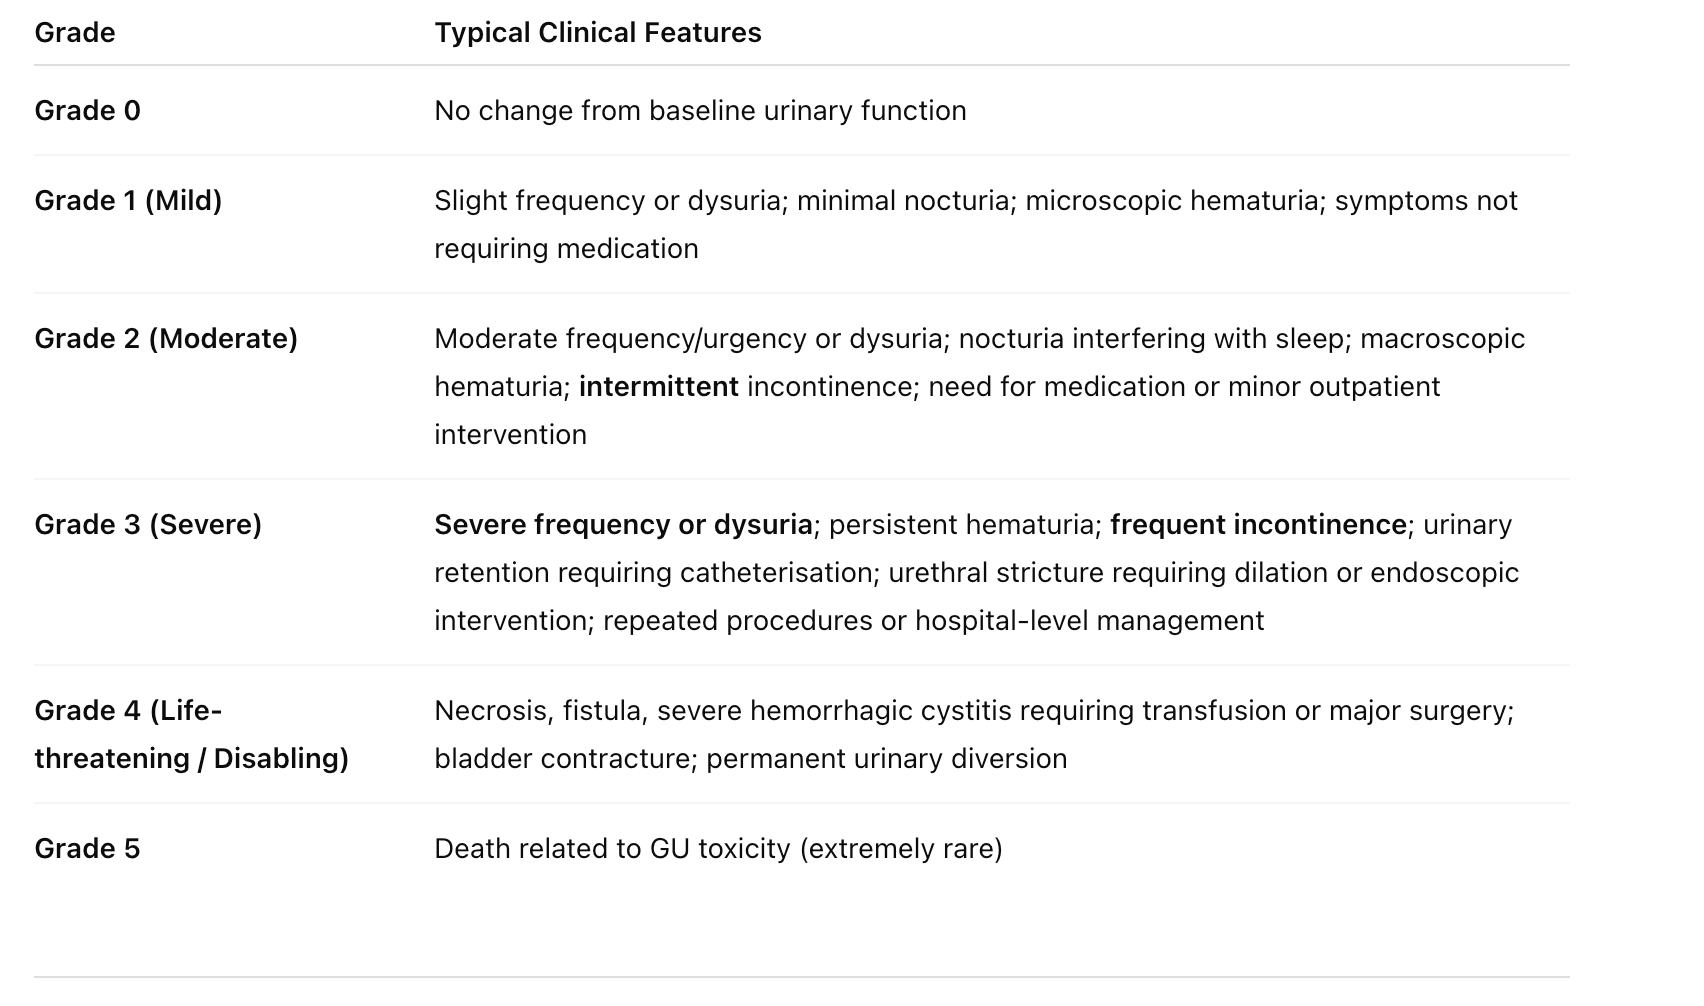Screen dimensions: 1704x1006
Task: Click bold text Severe frequency or dysuria
Action: pyautogui.click(x=623, y=525)
